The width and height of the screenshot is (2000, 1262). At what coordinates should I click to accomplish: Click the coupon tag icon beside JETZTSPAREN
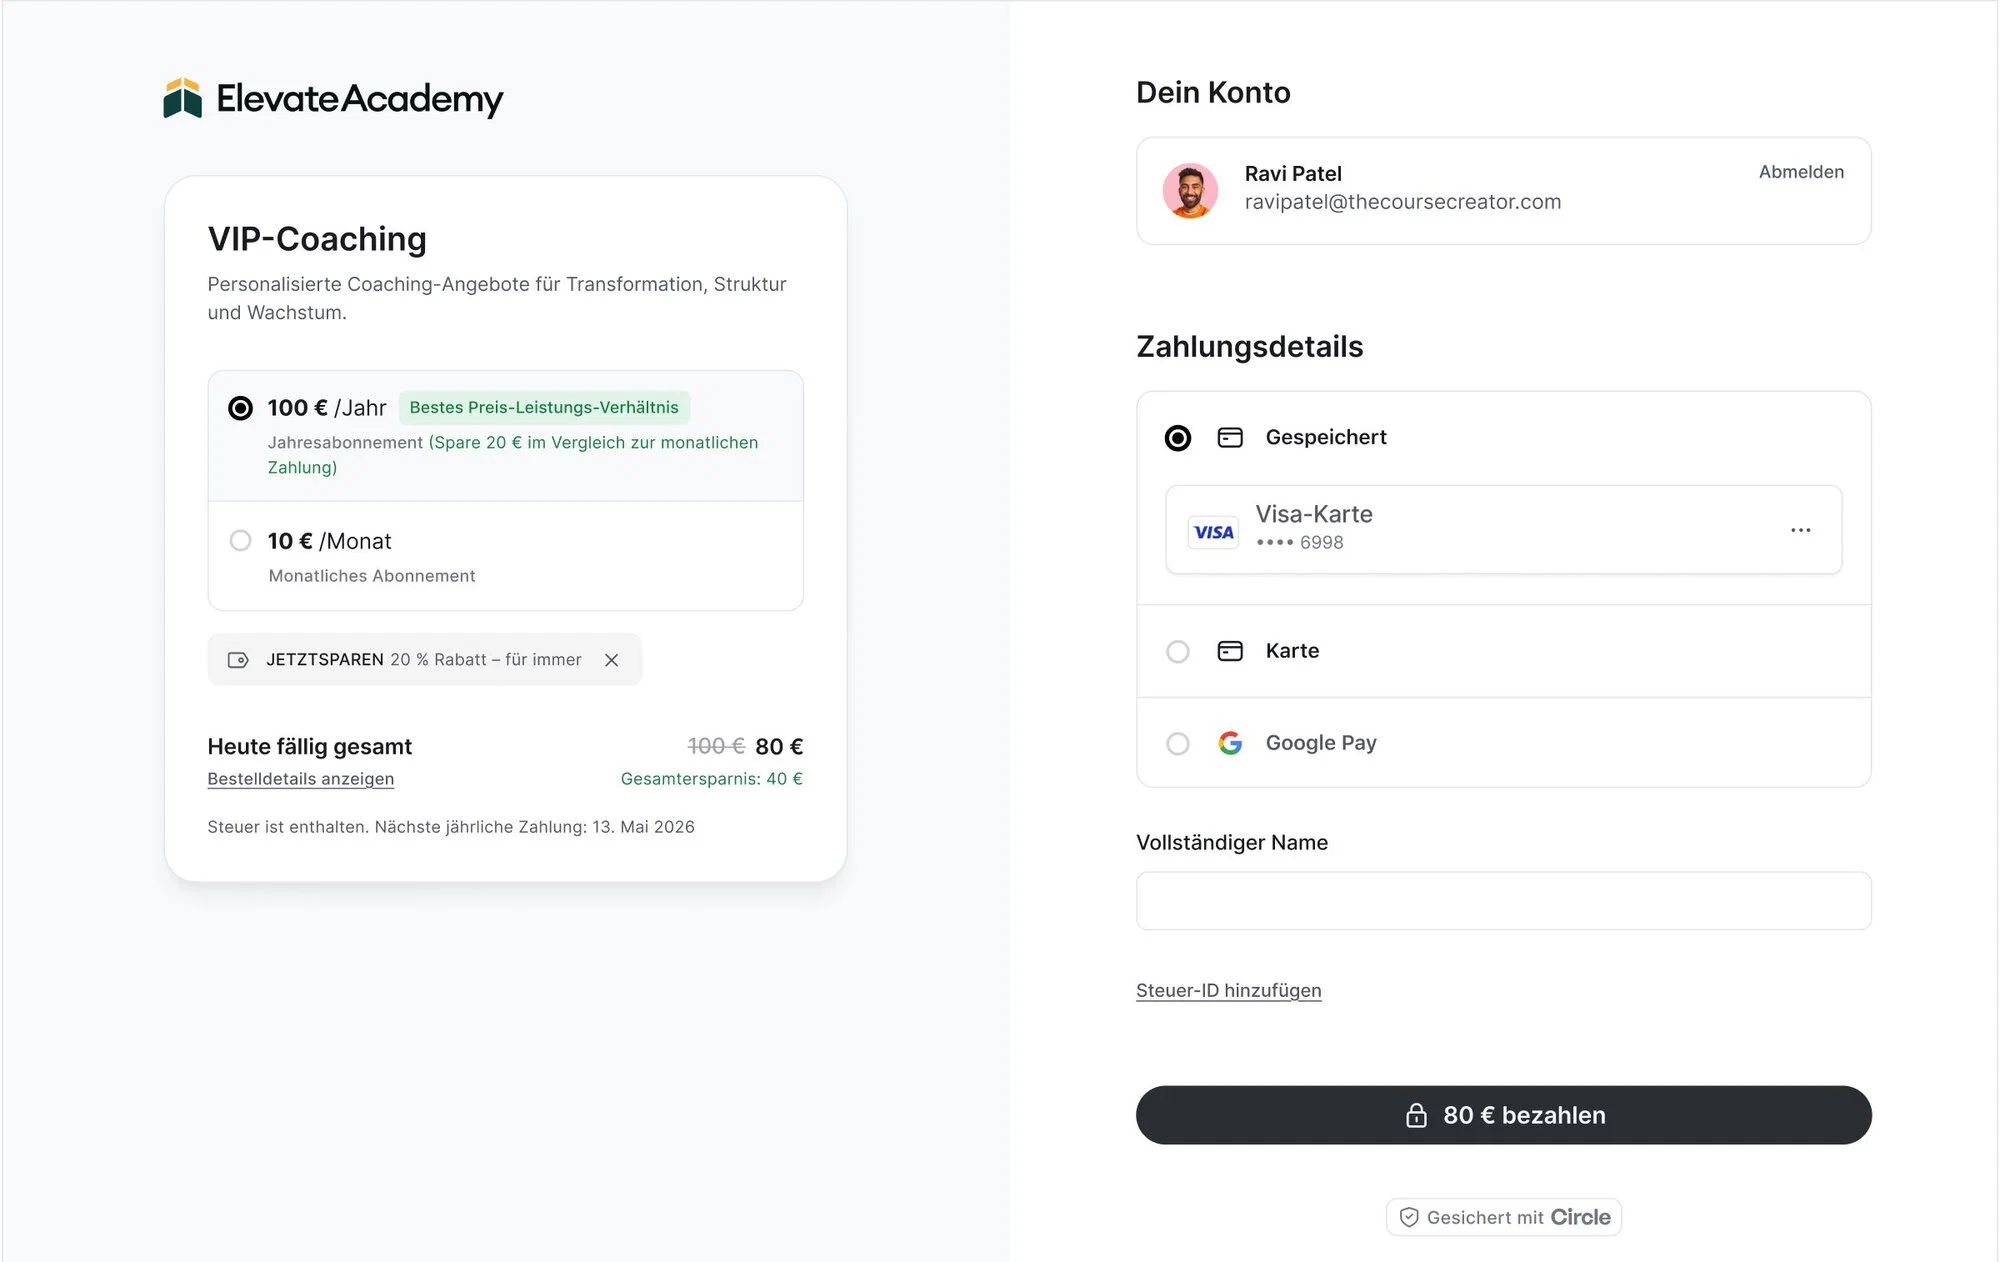click(x=238, y=660)
